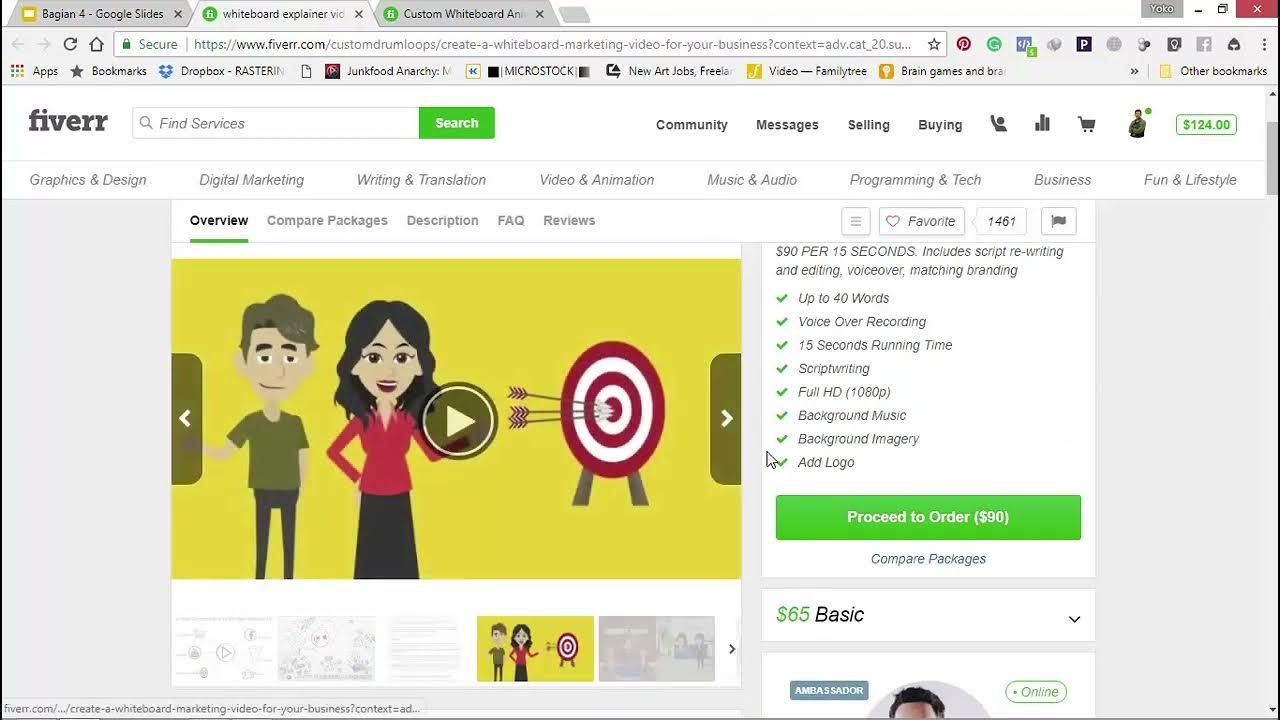Open the Apps shortcut in bookmarks bar
The image size is (1280, 720).
35,71
